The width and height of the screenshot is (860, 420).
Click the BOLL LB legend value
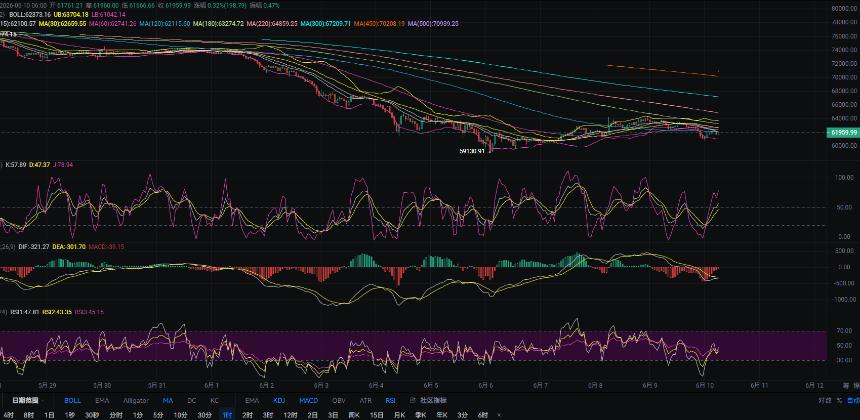tap(108, 14)
